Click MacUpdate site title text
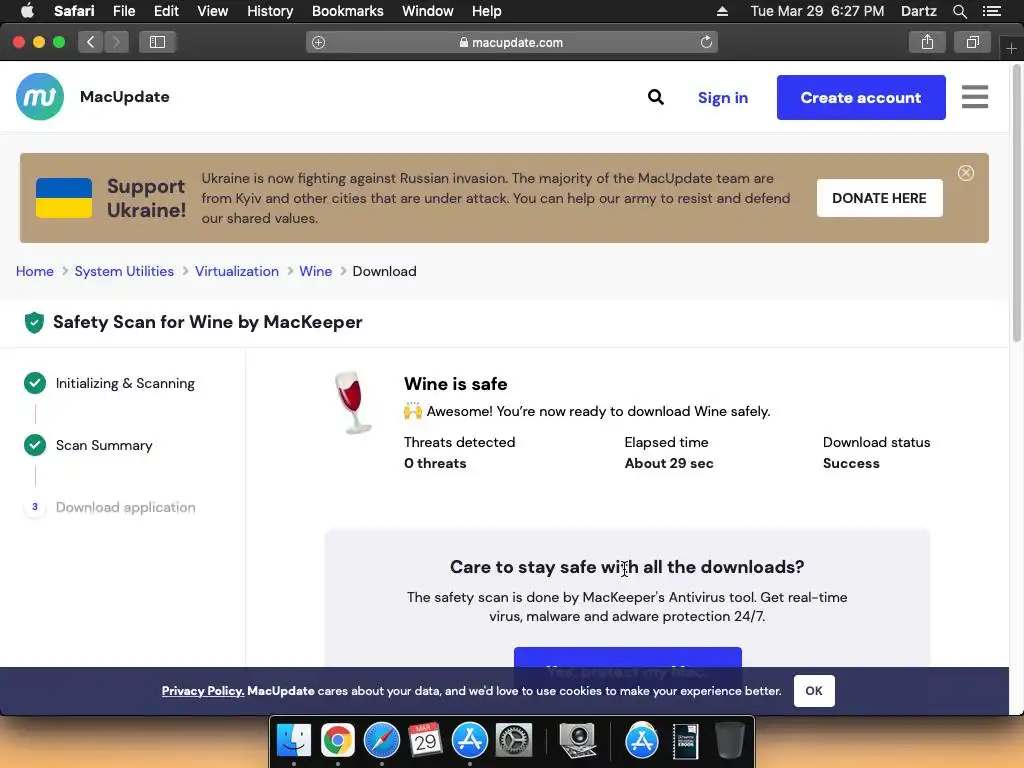 (x=125, y=97)
